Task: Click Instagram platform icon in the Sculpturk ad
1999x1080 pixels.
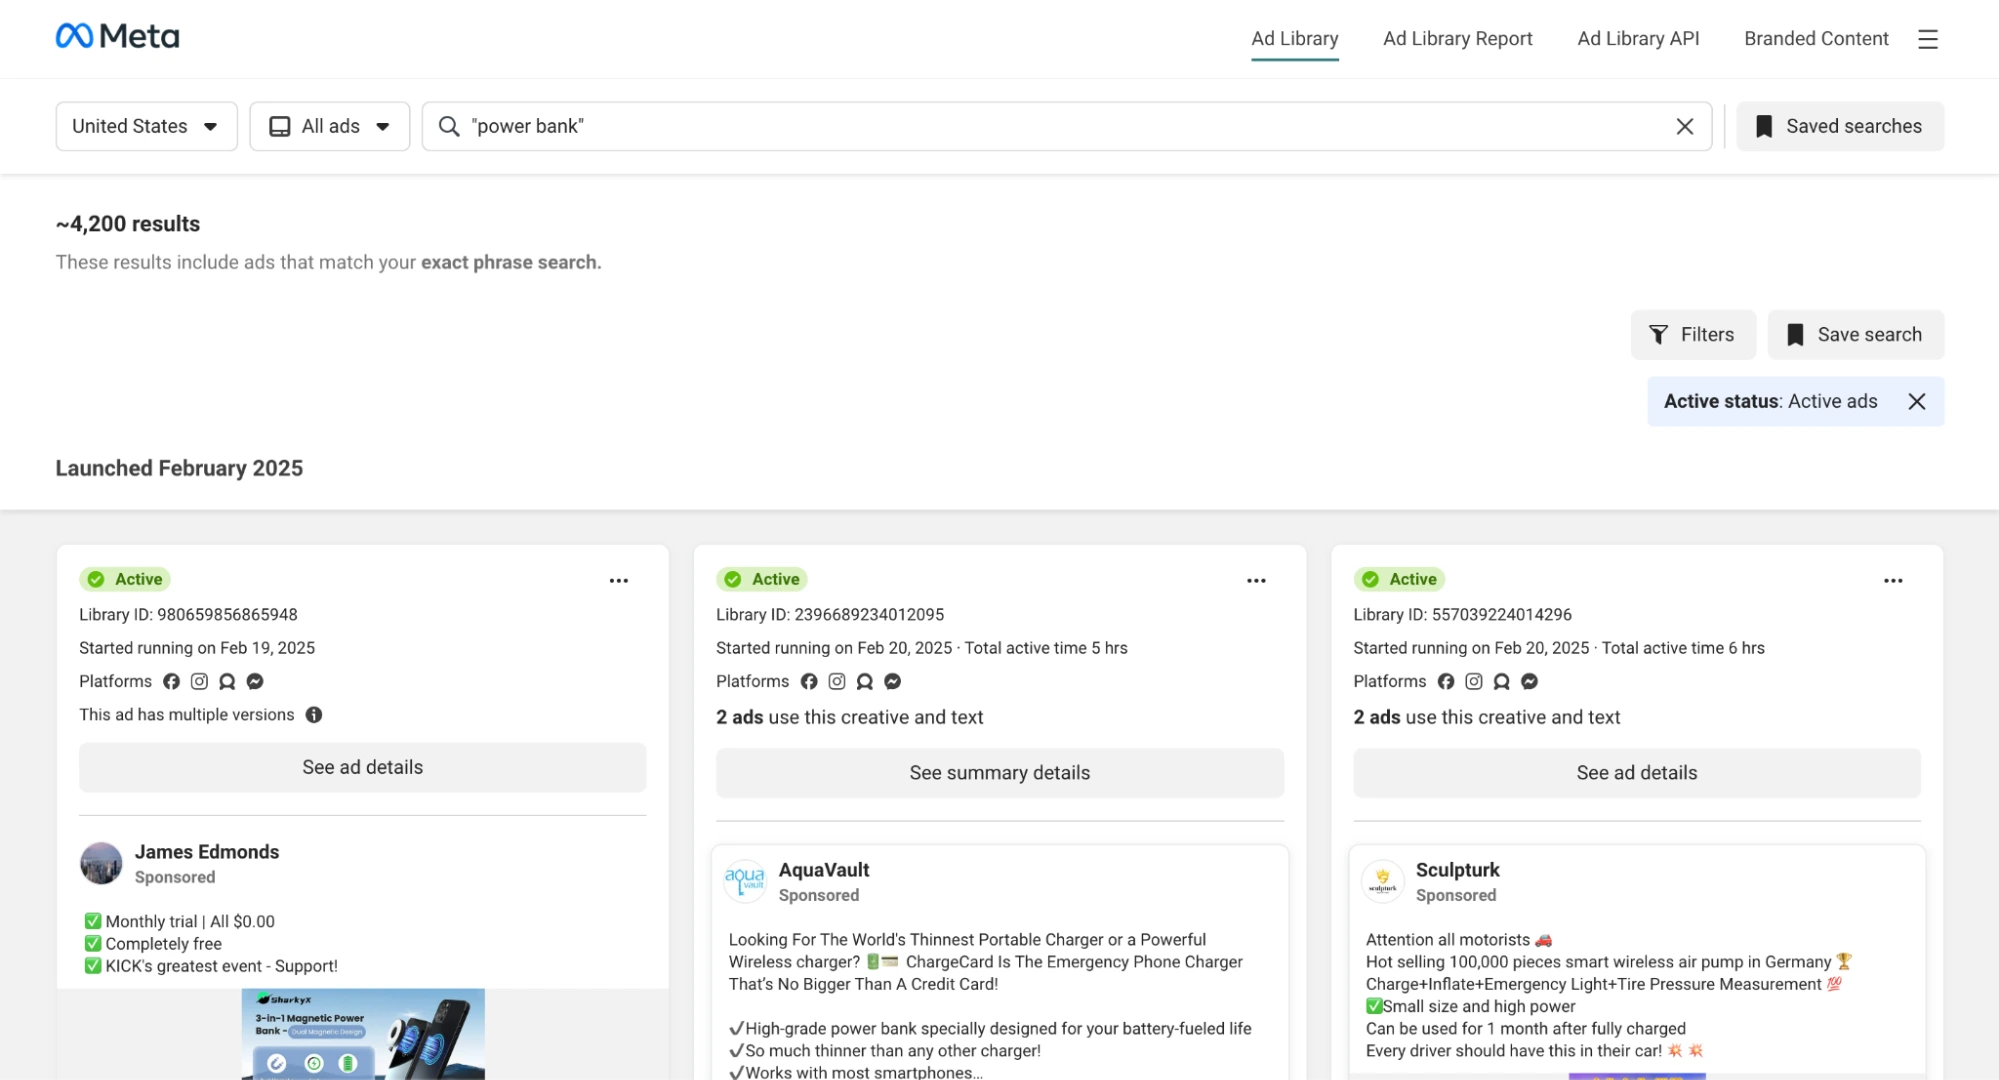Action: tap(1474, 681)
